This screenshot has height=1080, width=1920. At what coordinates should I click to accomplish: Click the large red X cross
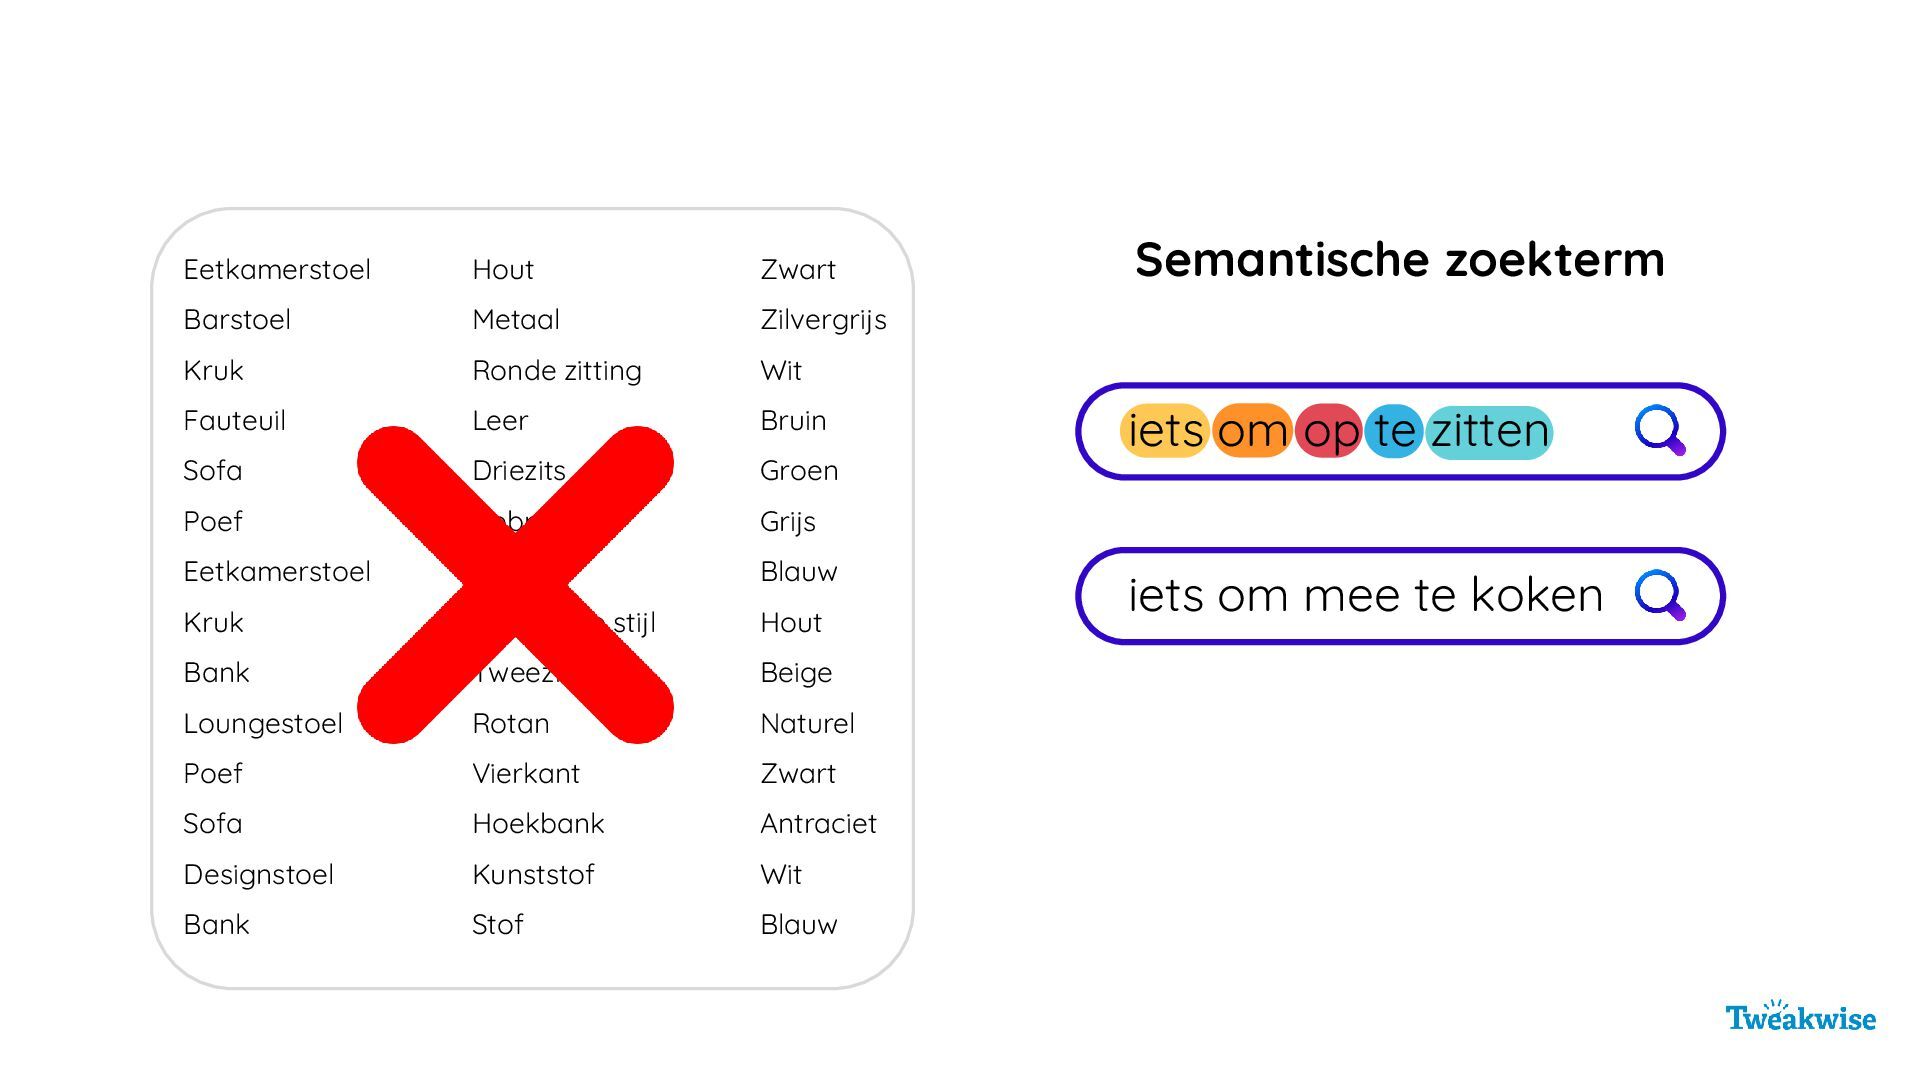515,585
